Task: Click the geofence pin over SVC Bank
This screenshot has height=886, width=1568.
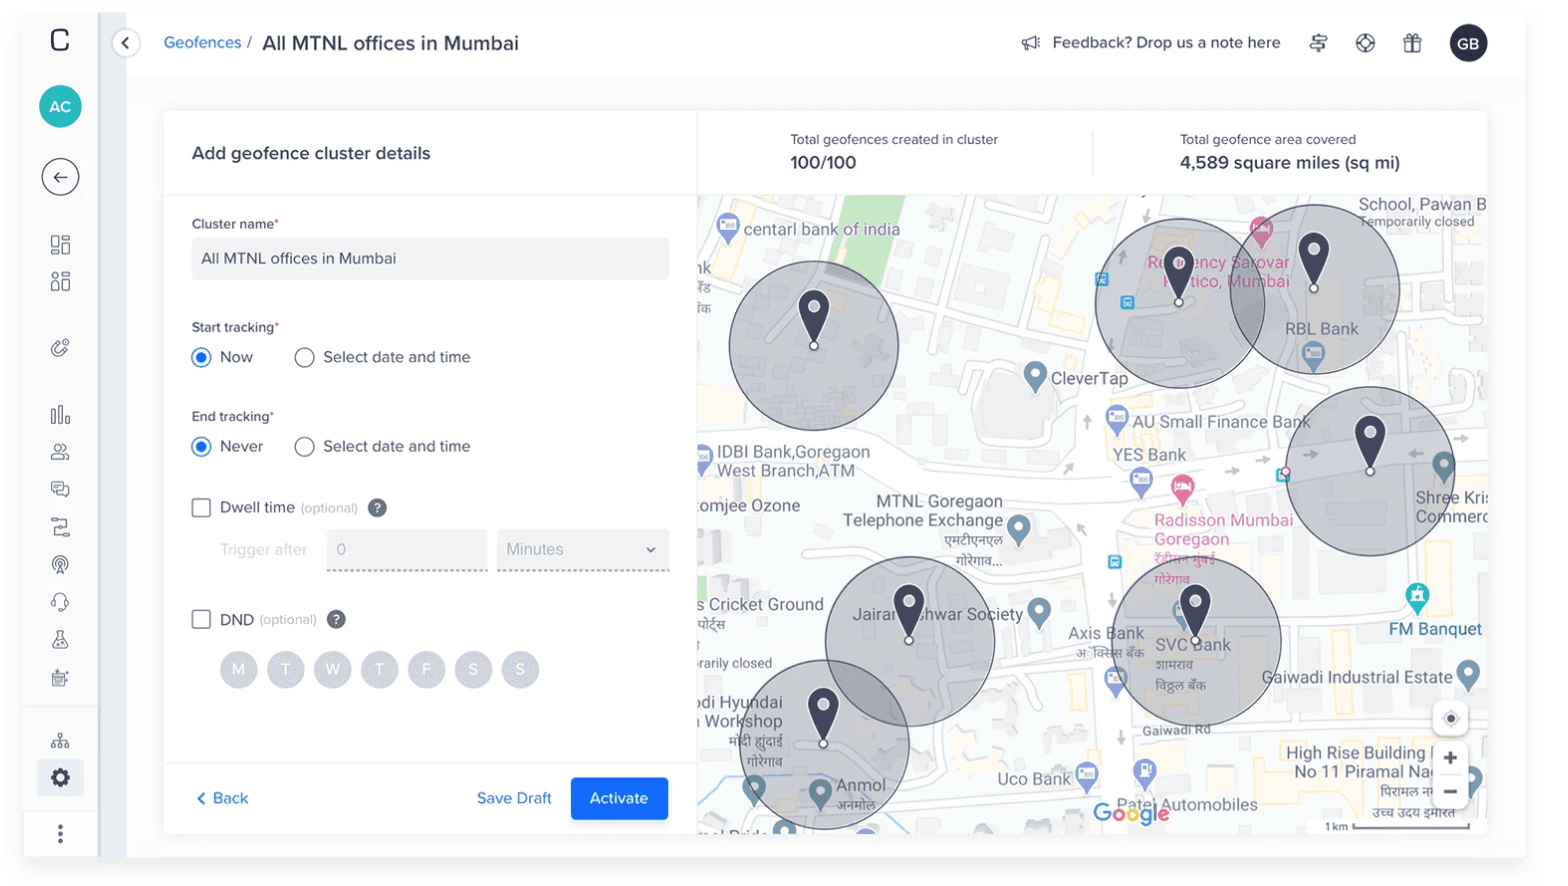Action: [1195, 612]
